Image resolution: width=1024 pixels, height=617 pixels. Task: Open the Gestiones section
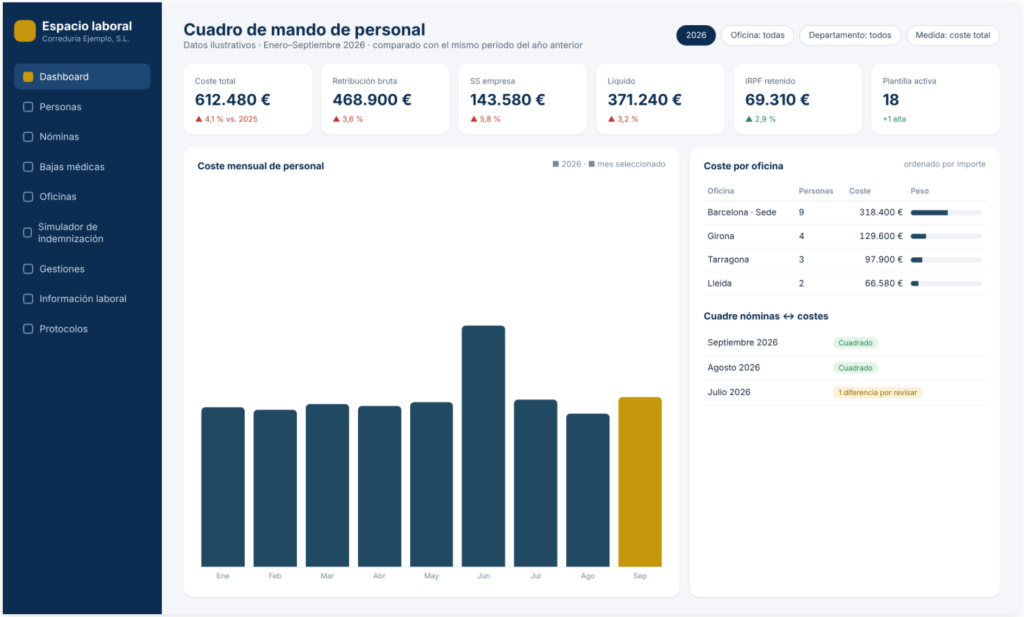pyautogui.click(x=82, y=268)
